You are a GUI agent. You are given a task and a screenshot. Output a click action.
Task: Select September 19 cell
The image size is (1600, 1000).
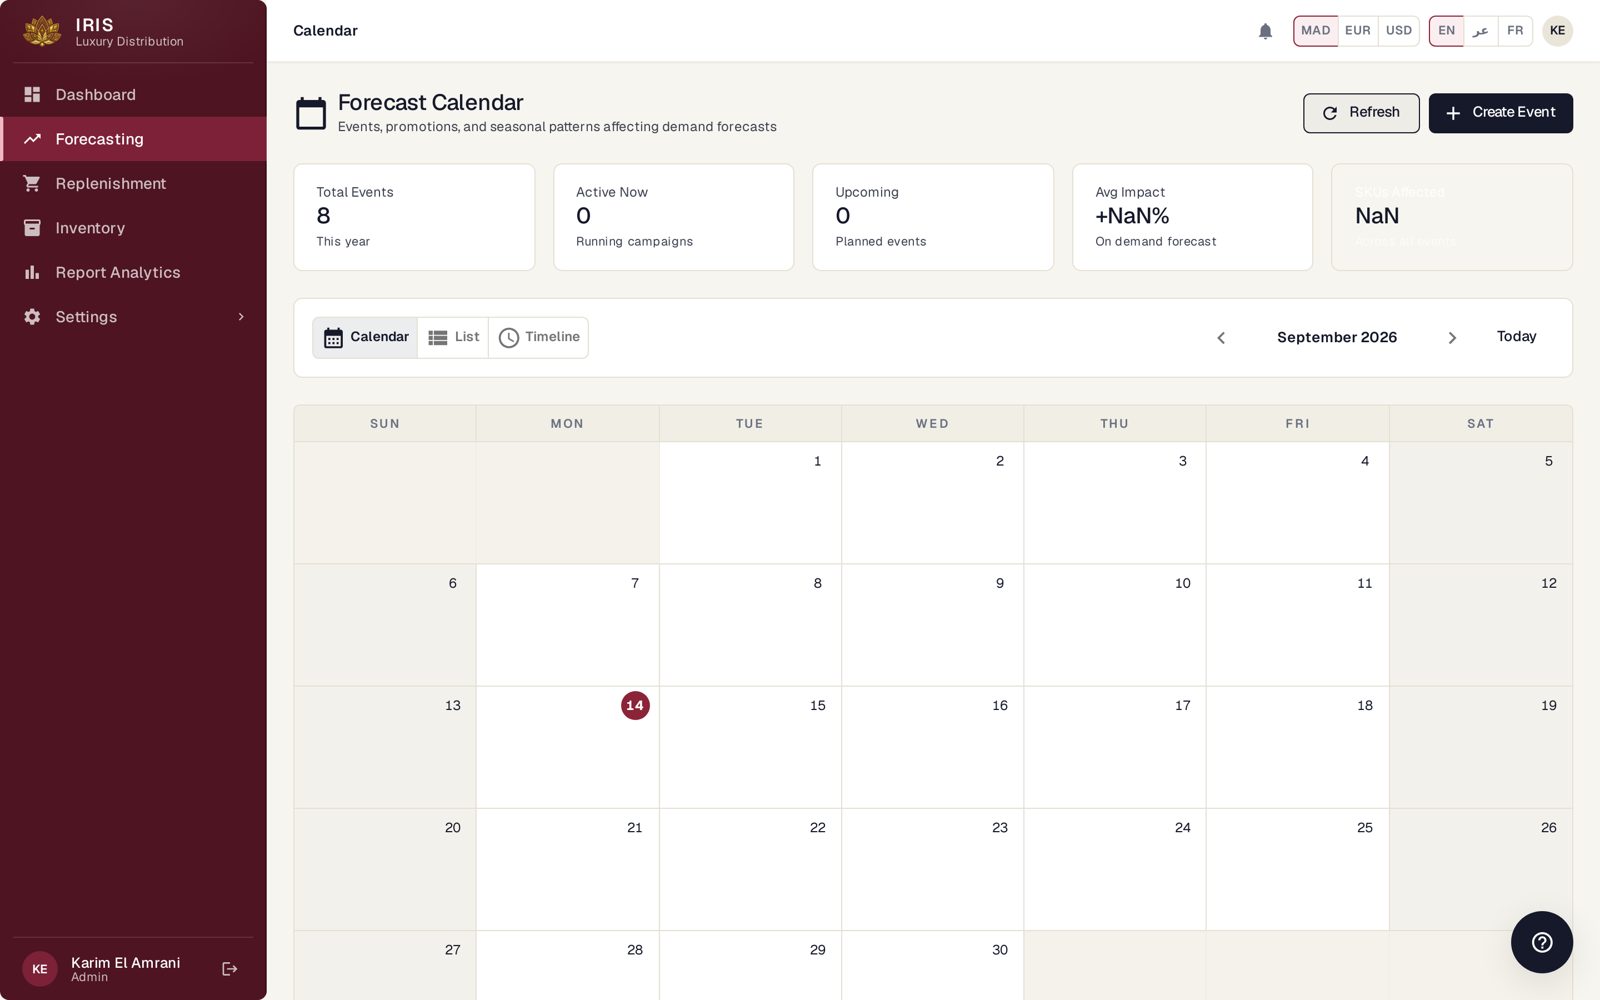[x=1480, y=747]
